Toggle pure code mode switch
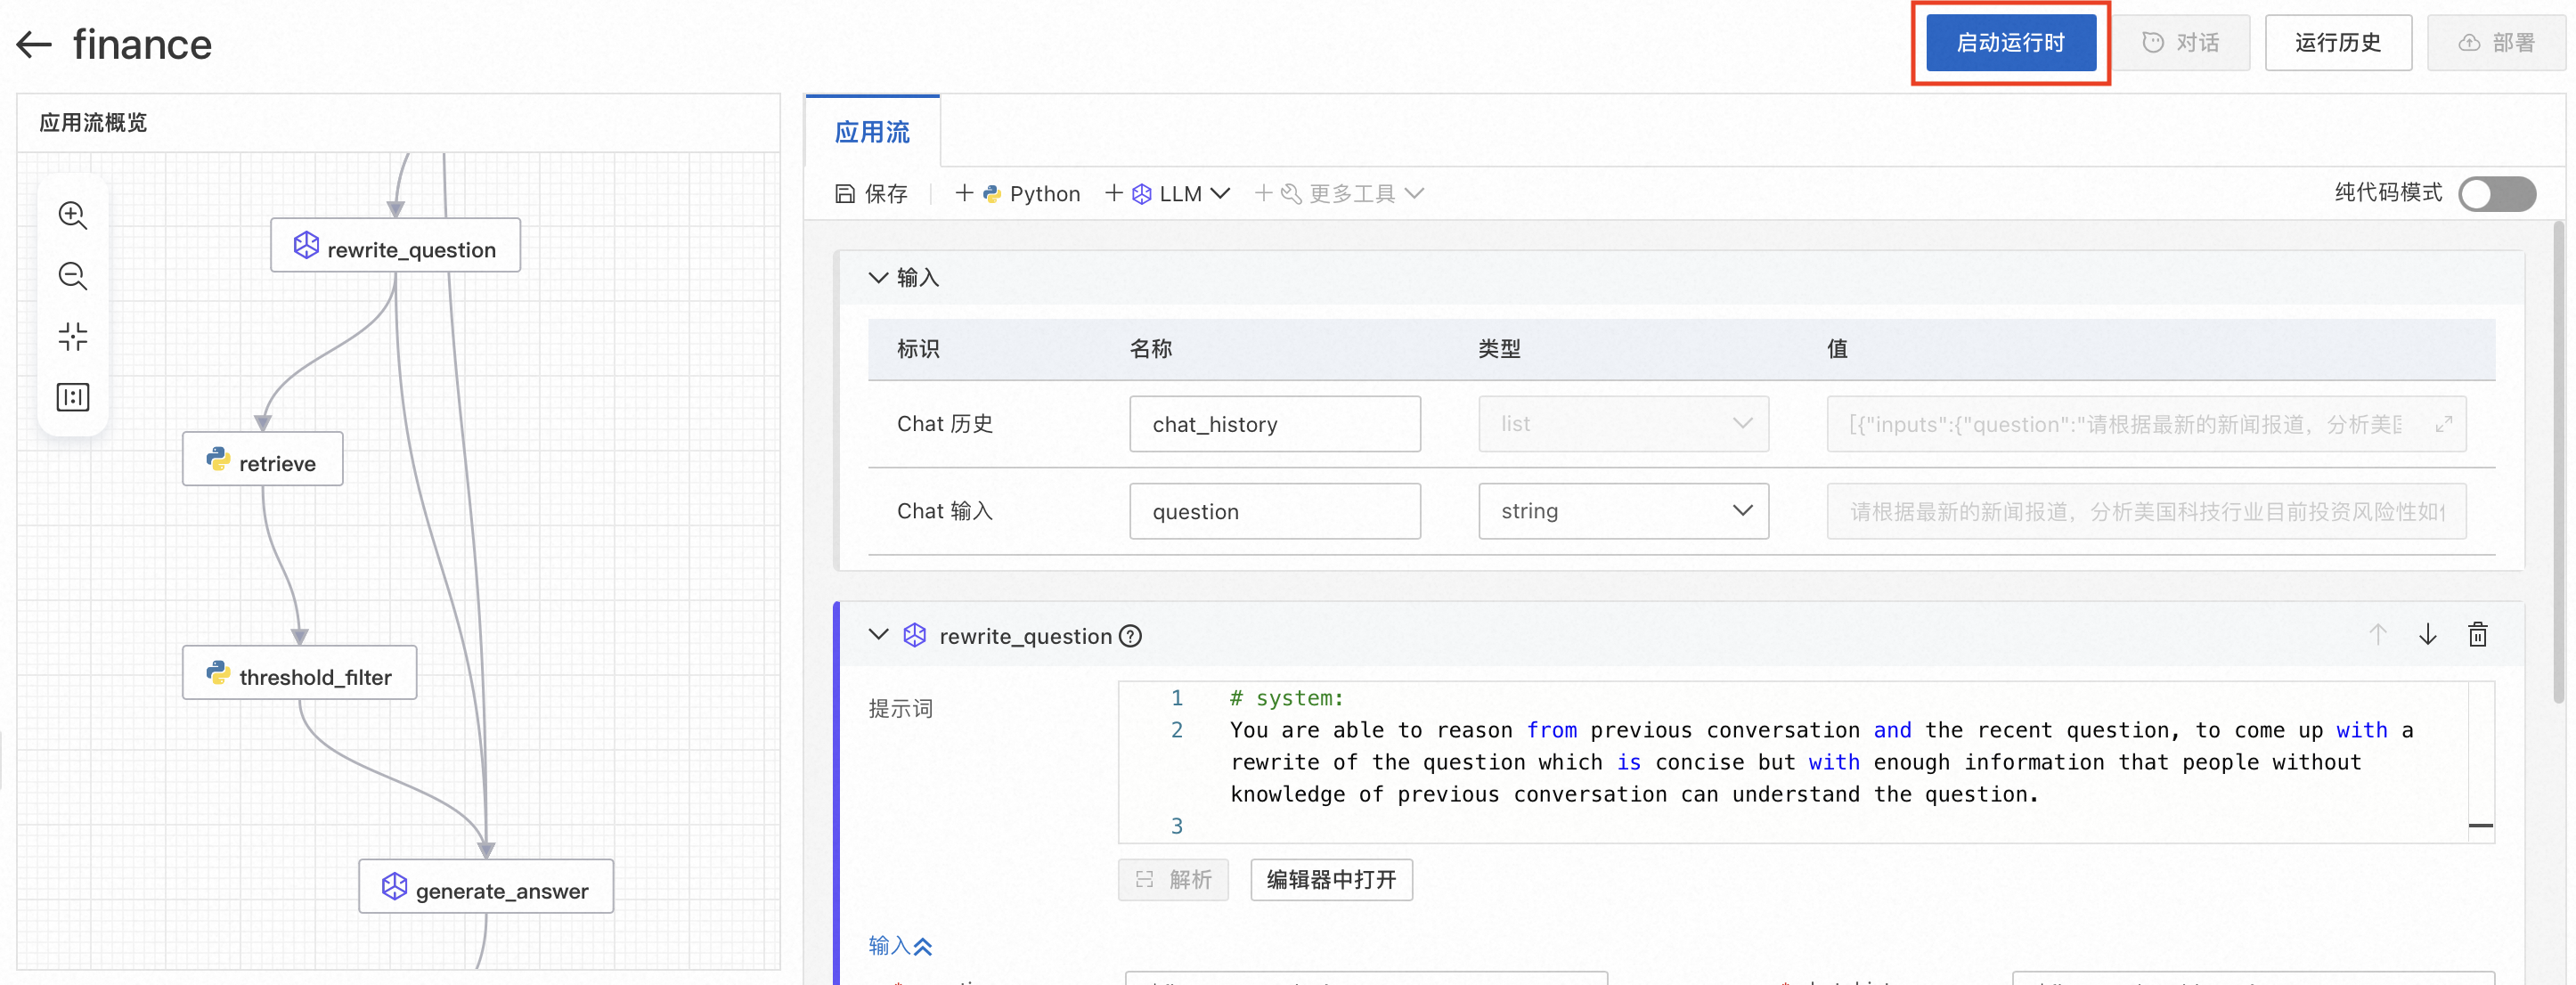 pos(2496,194)
